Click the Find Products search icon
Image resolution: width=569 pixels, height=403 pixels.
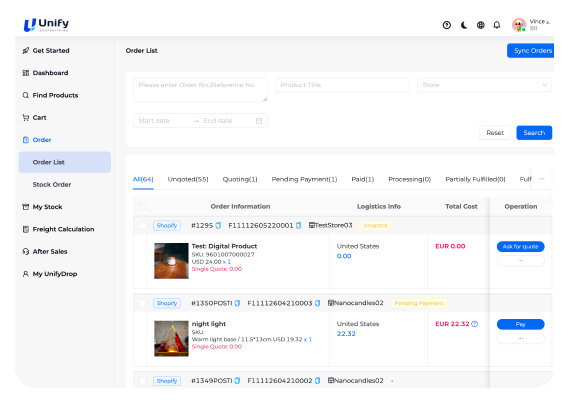(x=25, y=95)
